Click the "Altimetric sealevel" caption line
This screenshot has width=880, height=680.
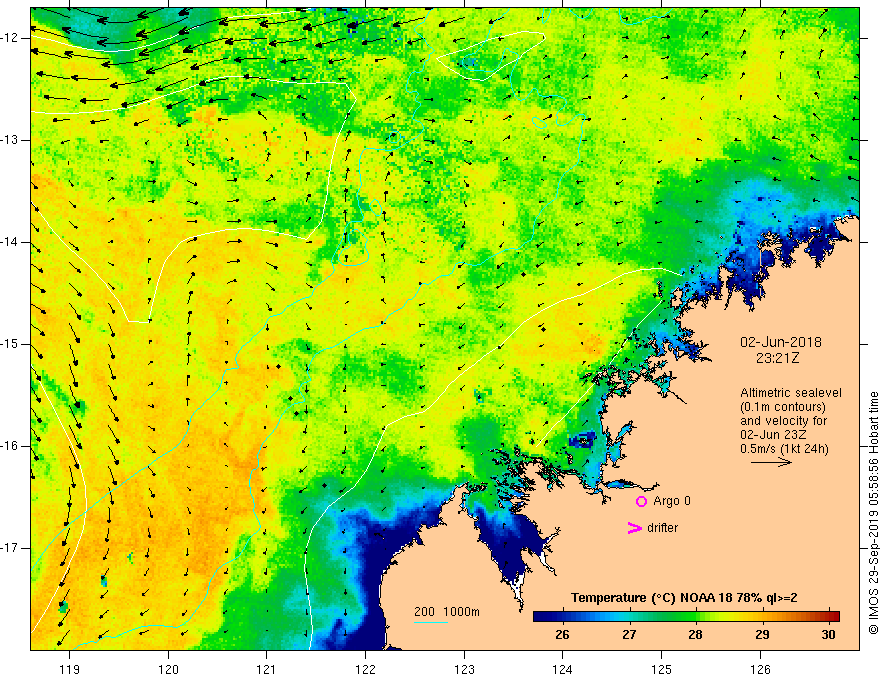(x=791, y=393)
